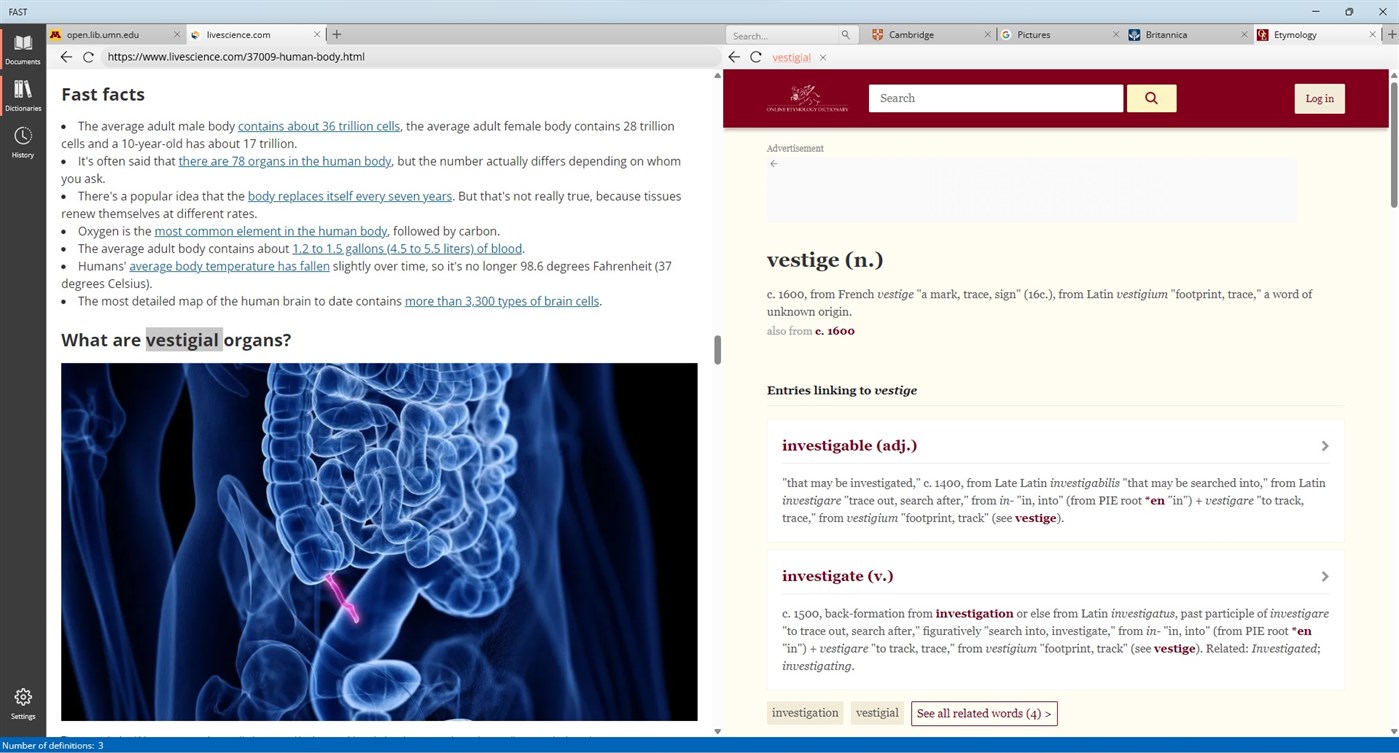Open See all related words (4)
1399x753 pixels.
pos(983,713)
